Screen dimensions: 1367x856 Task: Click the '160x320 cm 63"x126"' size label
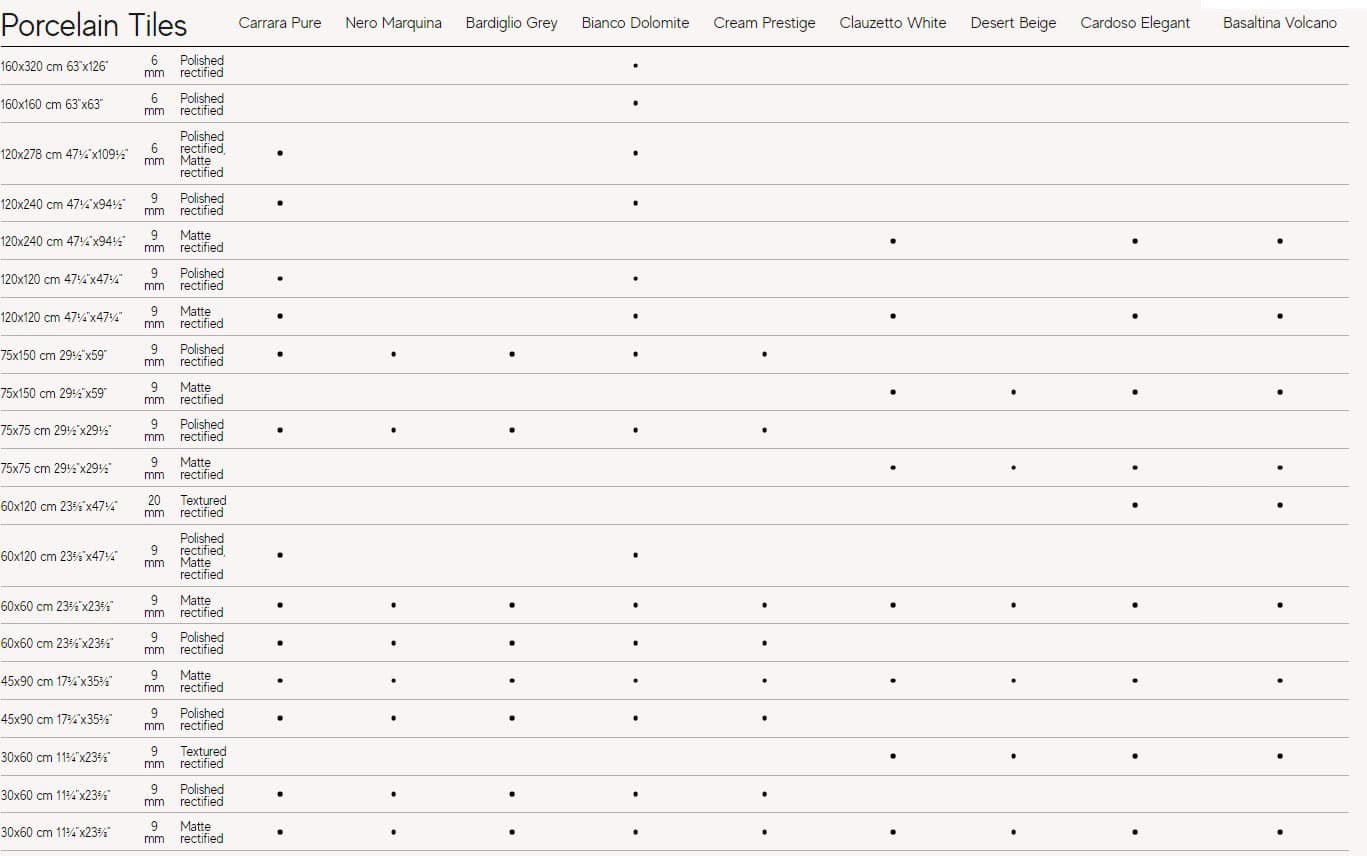[x=55, y=66]
